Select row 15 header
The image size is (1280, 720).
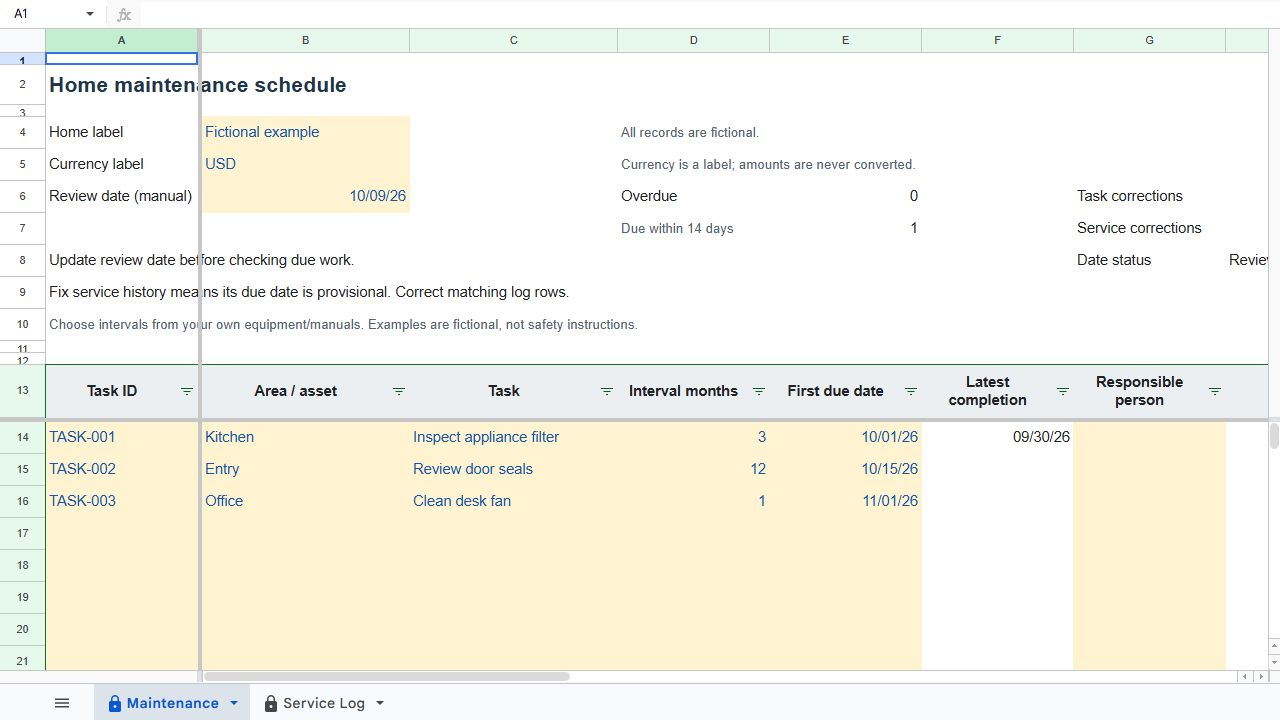(22, 469)
